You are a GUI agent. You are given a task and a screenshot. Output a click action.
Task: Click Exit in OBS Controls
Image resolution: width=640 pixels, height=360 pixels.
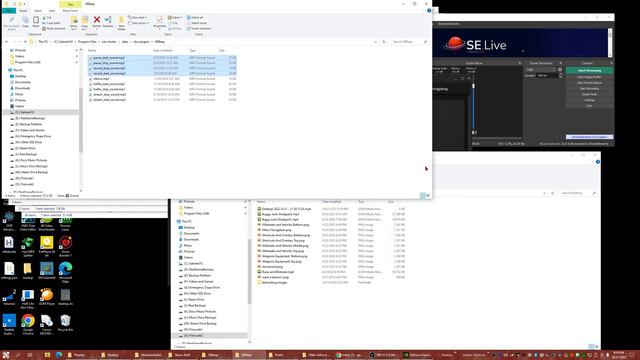(x=589, y=105)
